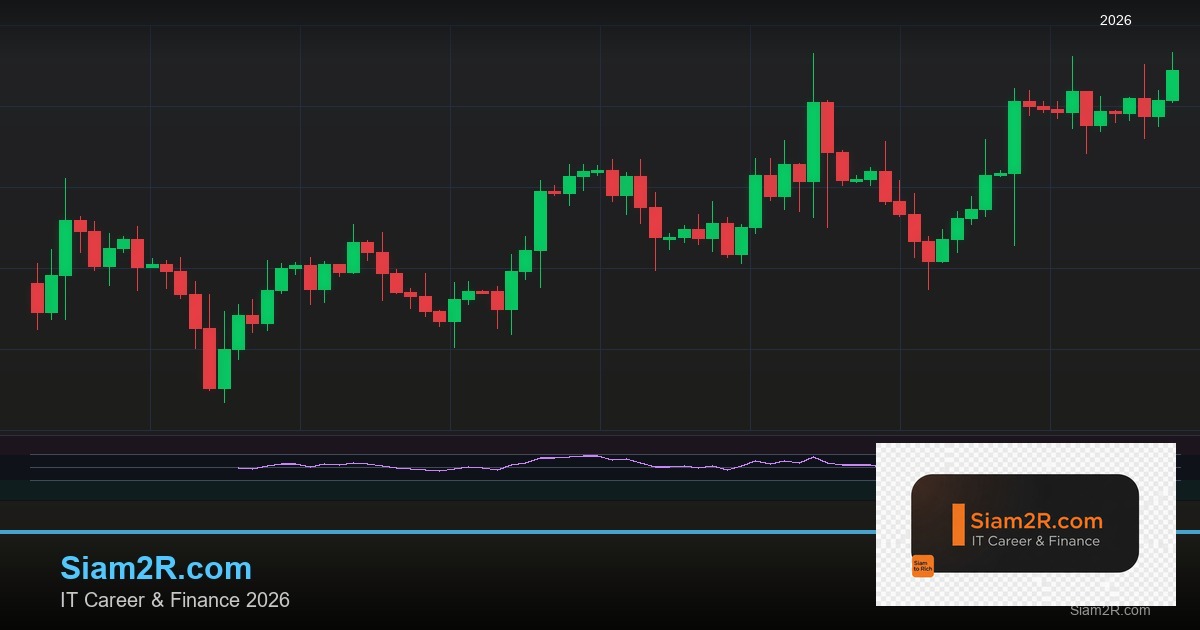Select the first red candle at far left
Screen dimensions: 1200x630
tap(37, 298)
